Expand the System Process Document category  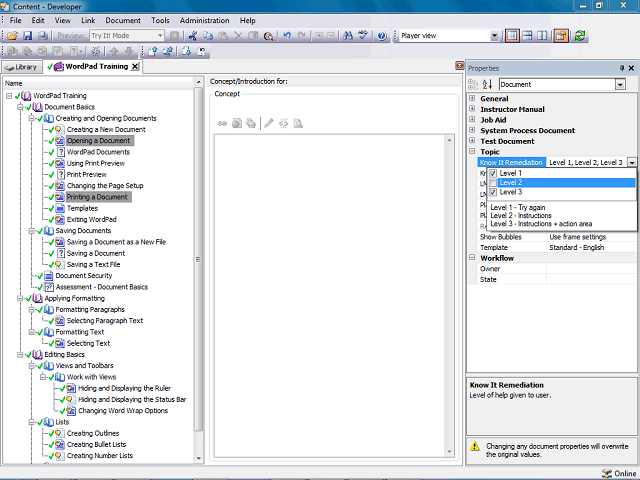(472, 130)
